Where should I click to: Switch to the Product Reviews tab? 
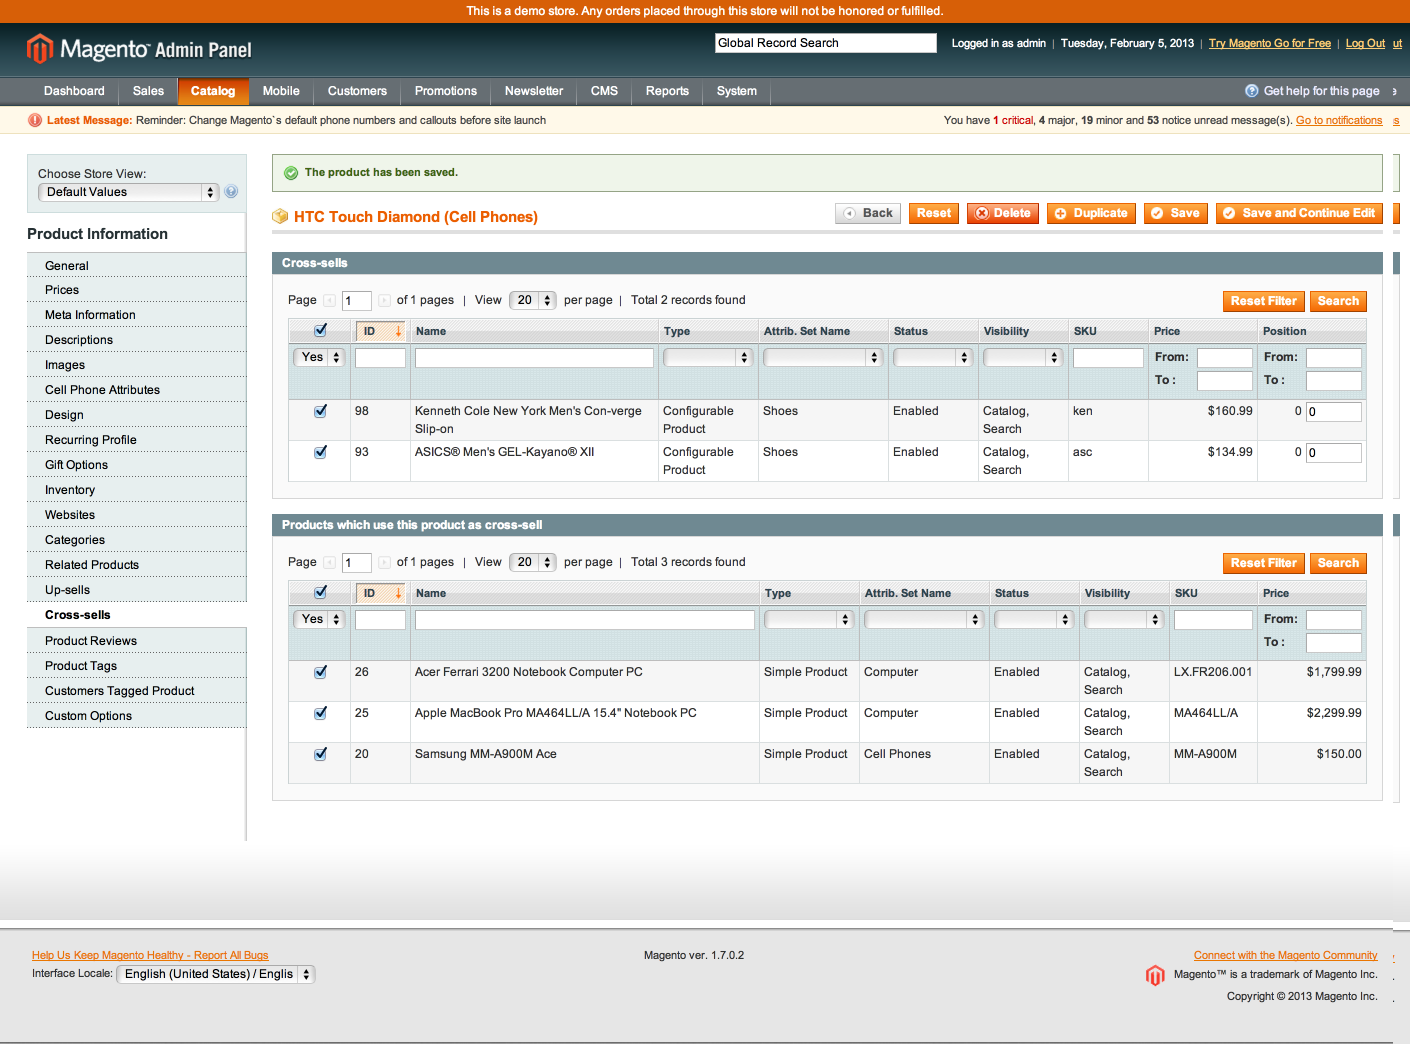click(x=136, y=641)
